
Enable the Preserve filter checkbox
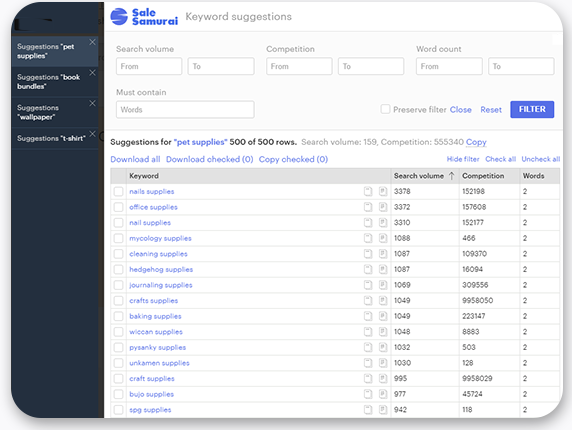pos(385,109)
